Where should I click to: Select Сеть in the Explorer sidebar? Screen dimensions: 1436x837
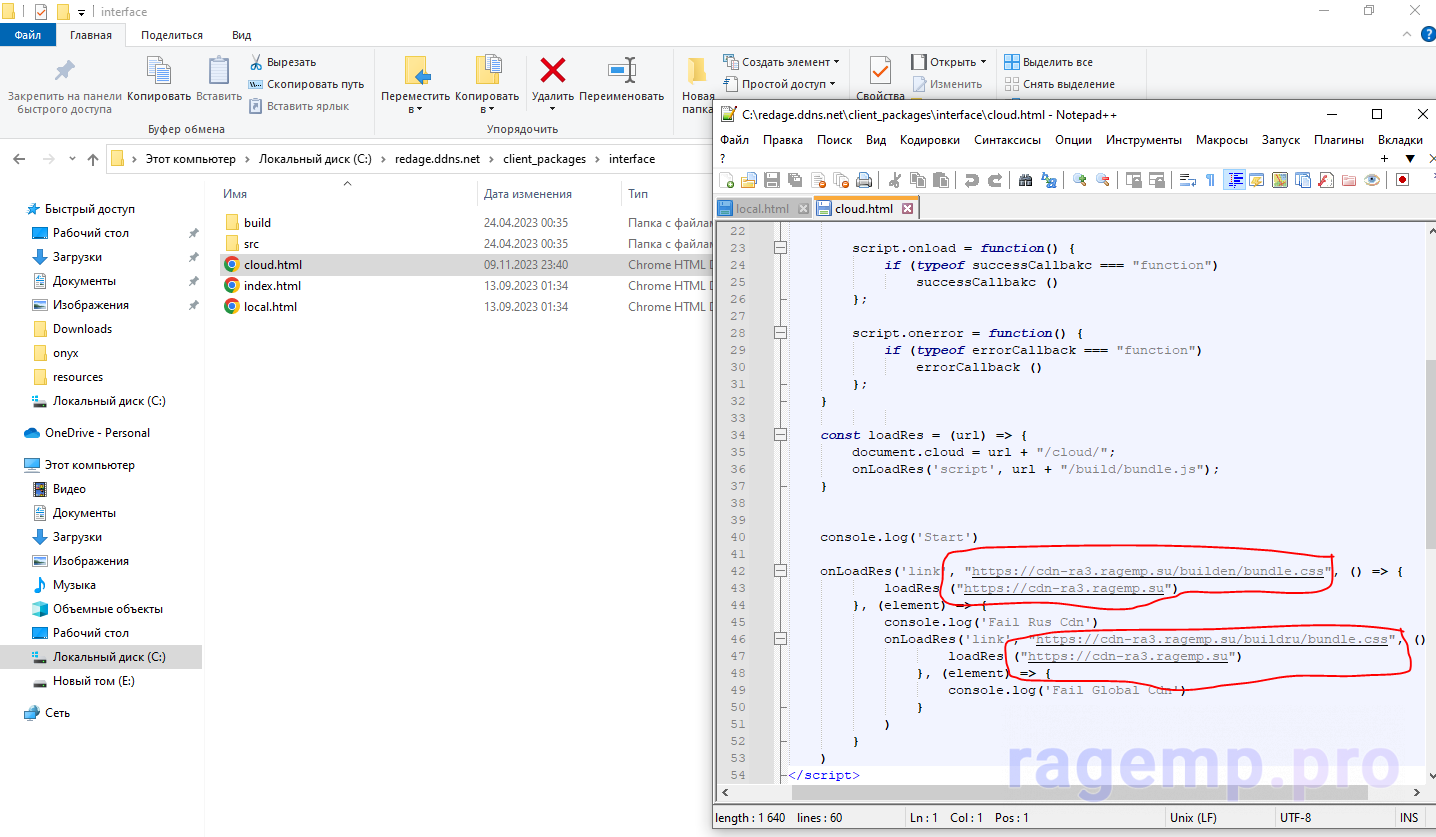(x=57, y=713)
